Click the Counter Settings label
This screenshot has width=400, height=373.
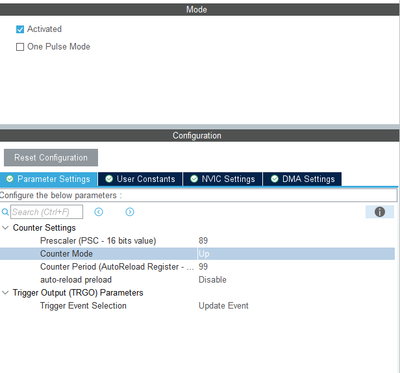(x=44, y=228)
